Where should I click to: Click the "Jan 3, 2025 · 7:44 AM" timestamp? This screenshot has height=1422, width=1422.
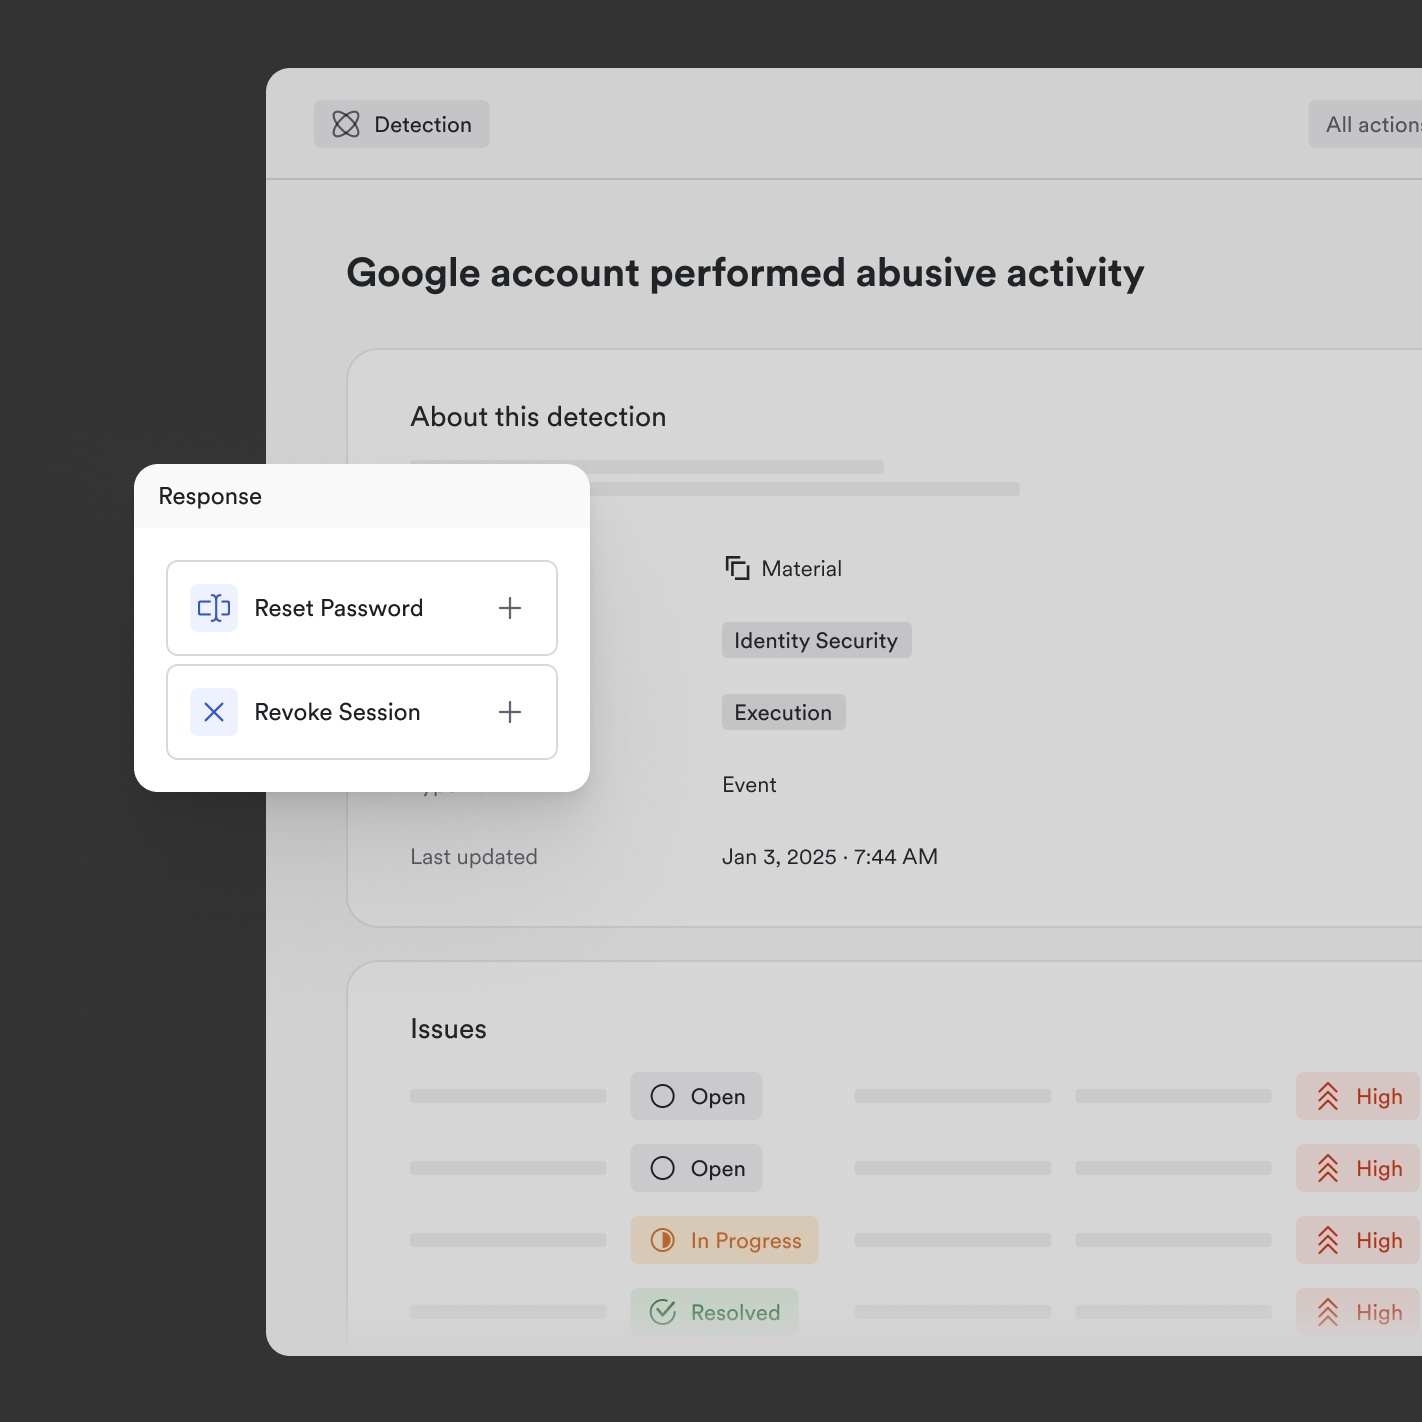click(830, 856)
